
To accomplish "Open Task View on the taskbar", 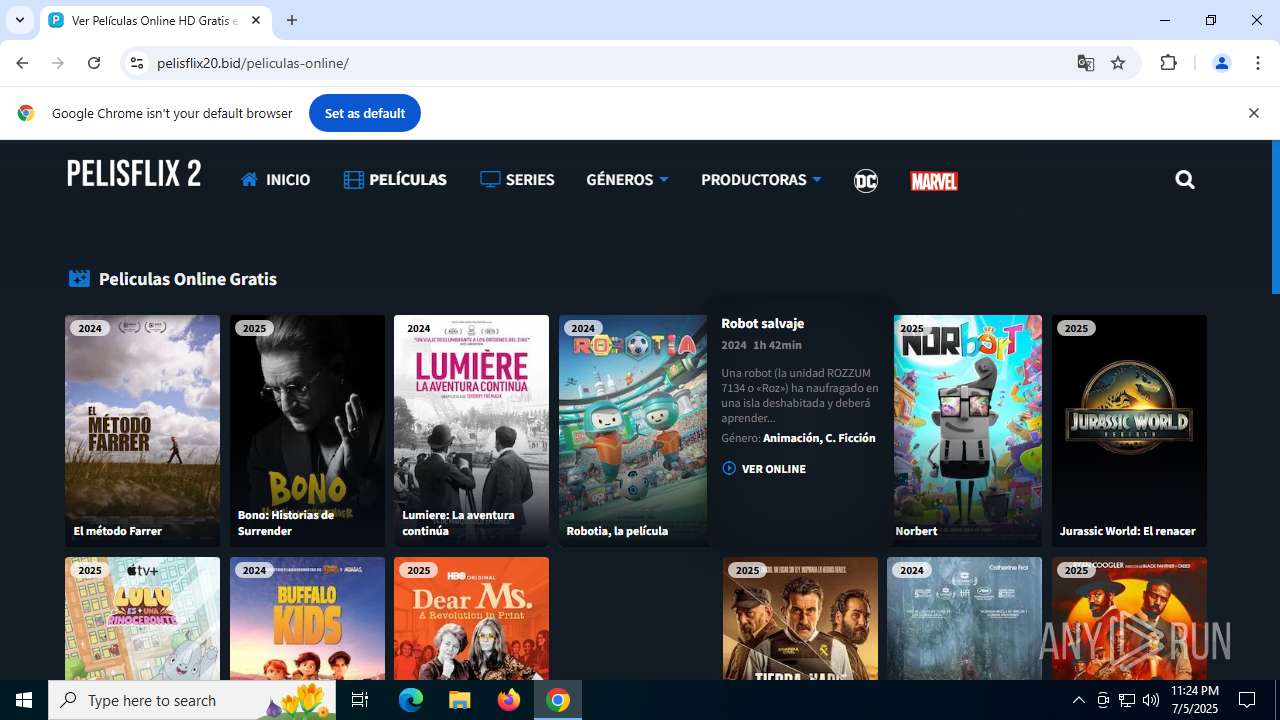I will coord(360,700).
